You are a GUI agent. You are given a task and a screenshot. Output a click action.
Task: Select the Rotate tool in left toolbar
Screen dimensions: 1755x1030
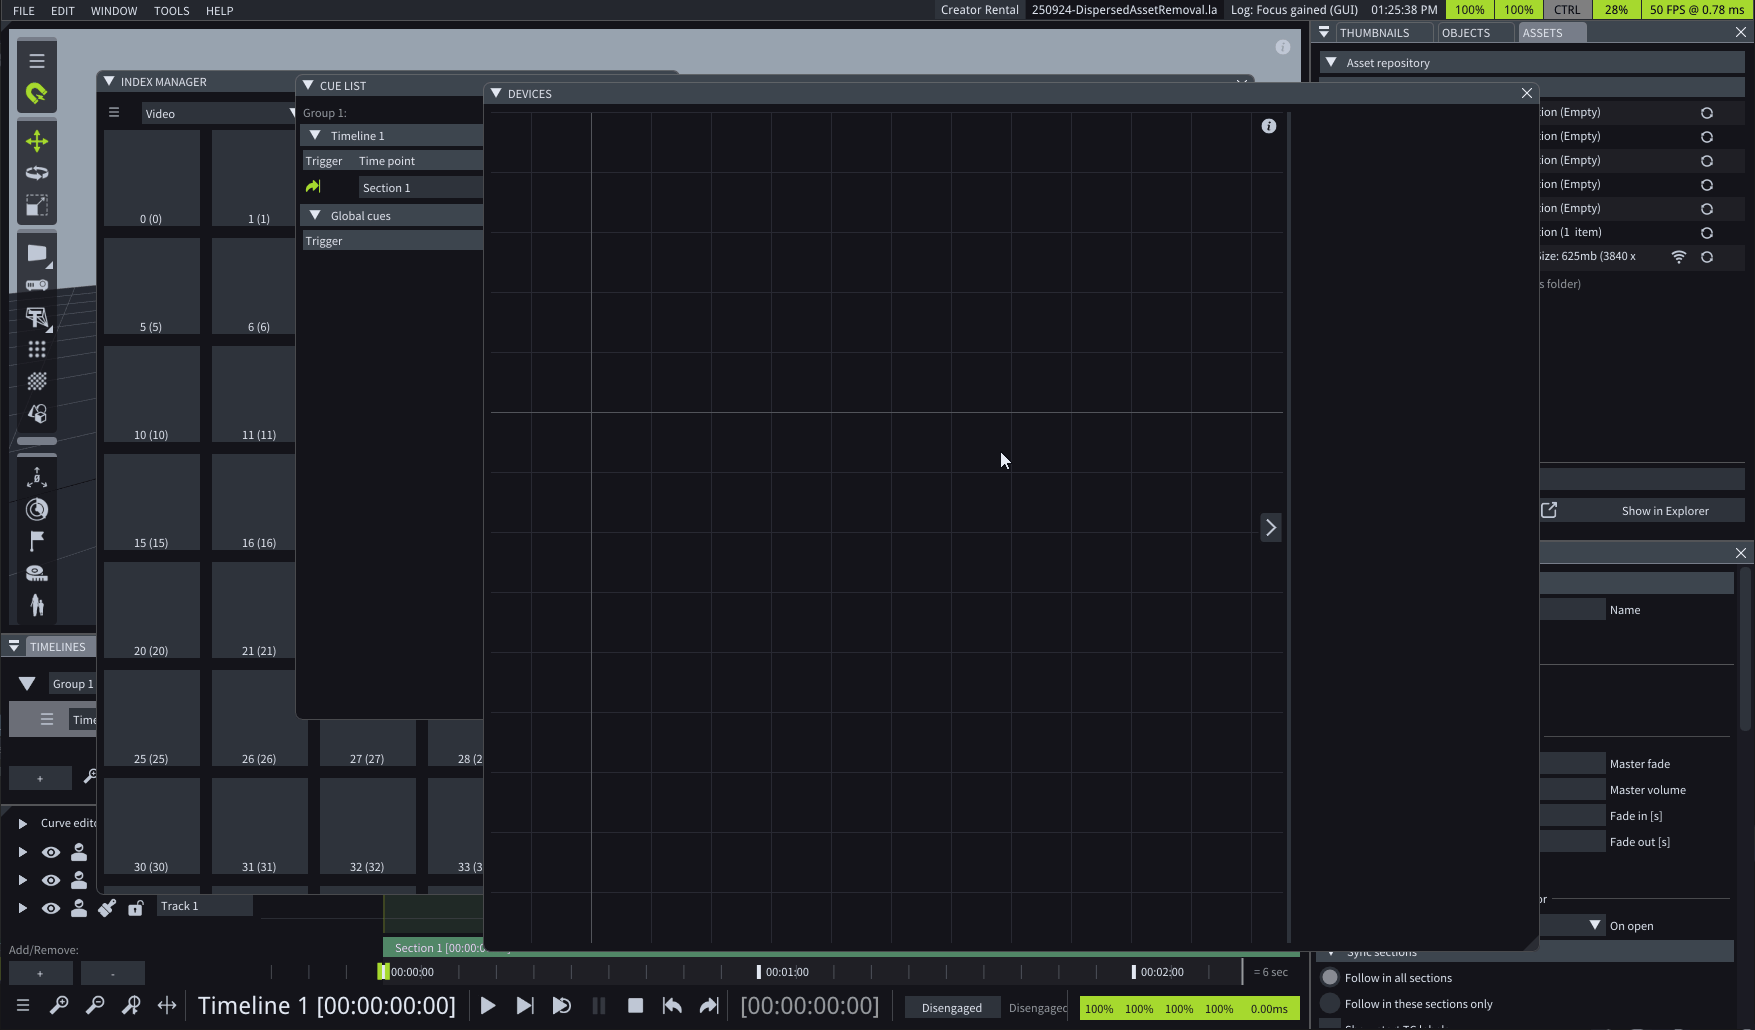click(x=37, y=173)
